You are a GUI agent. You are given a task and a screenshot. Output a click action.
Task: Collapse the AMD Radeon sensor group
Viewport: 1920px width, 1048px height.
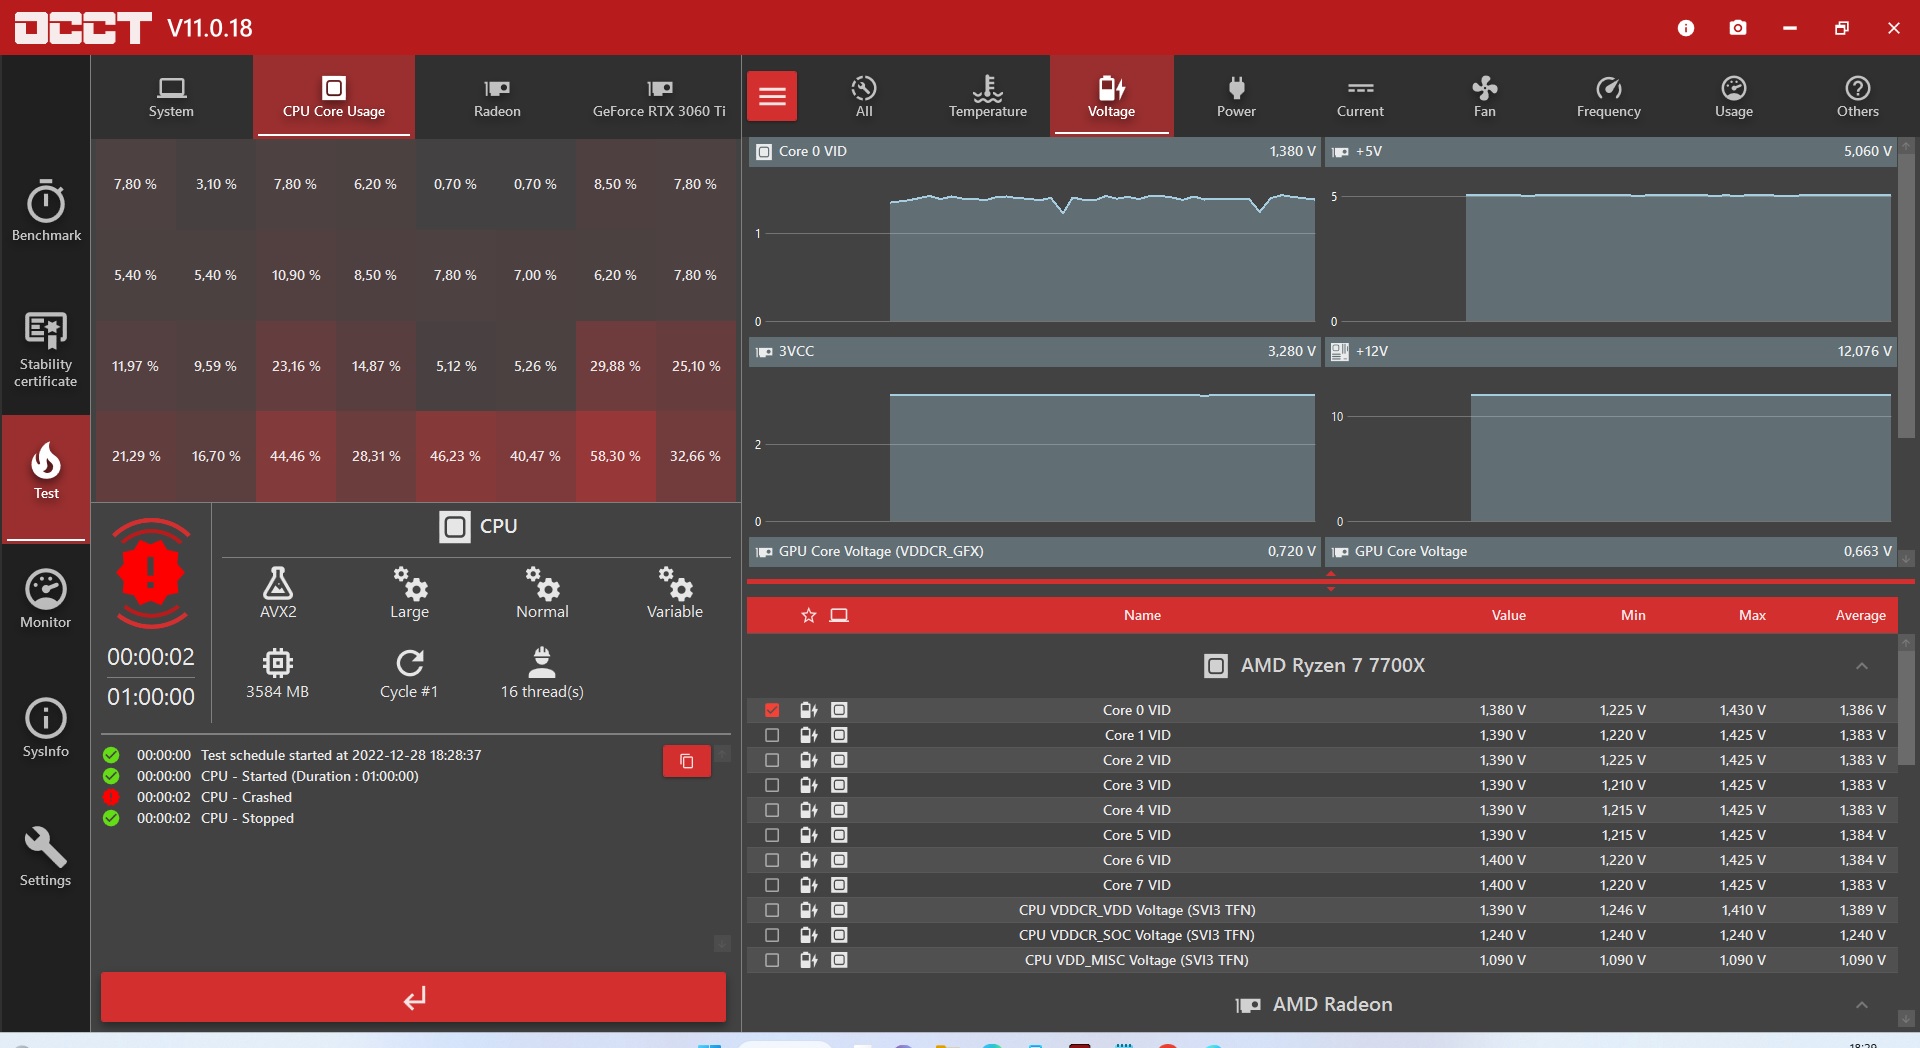pos(1861,1005)
